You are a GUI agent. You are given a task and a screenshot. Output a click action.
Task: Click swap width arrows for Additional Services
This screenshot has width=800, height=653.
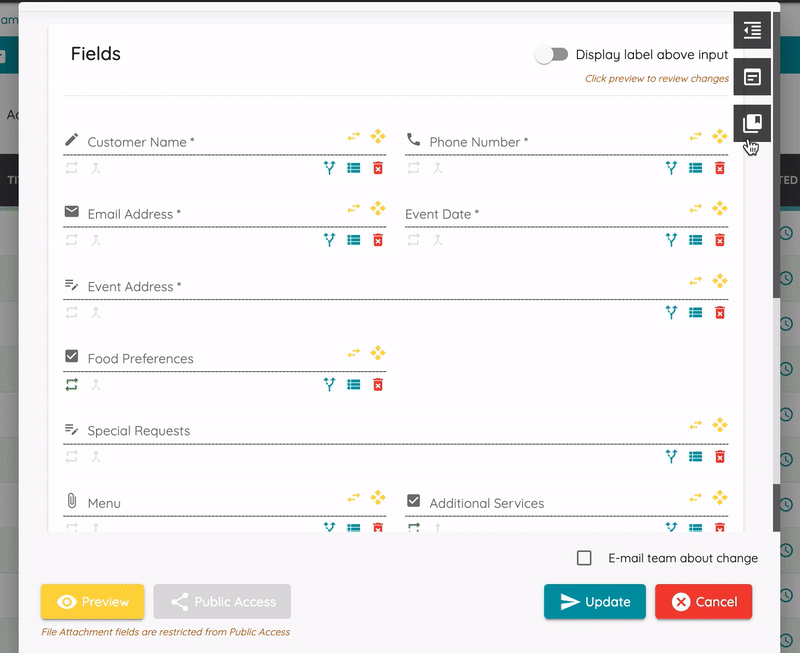pyautogui.click(x=695, y=497)
